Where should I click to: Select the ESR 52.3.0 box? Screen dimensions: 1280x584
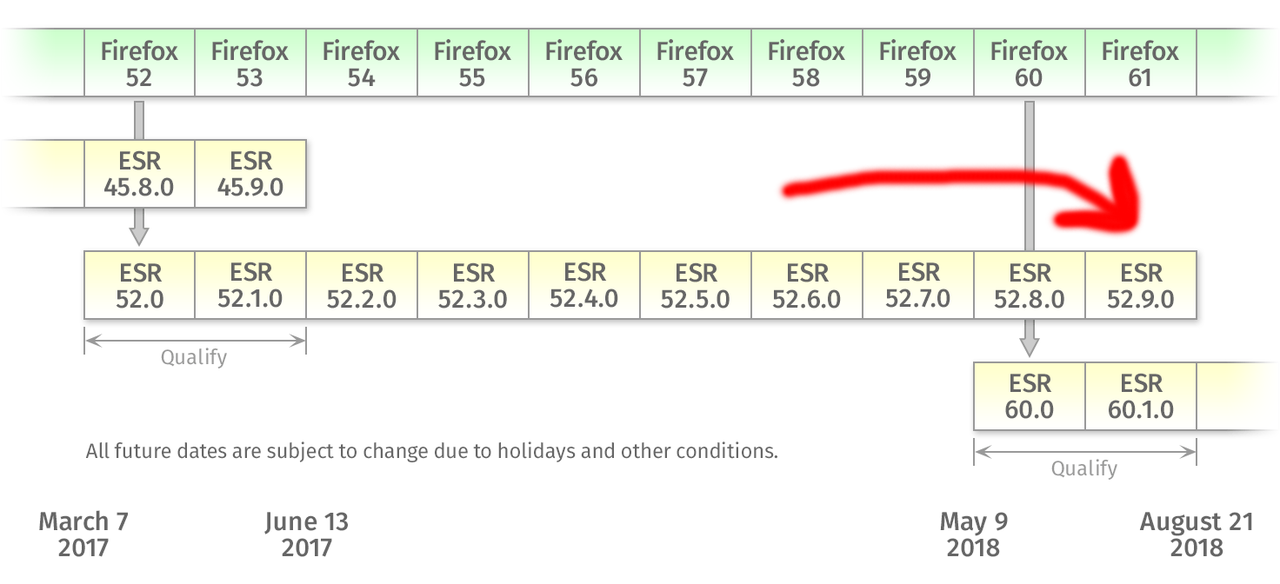tap(473, 285)
